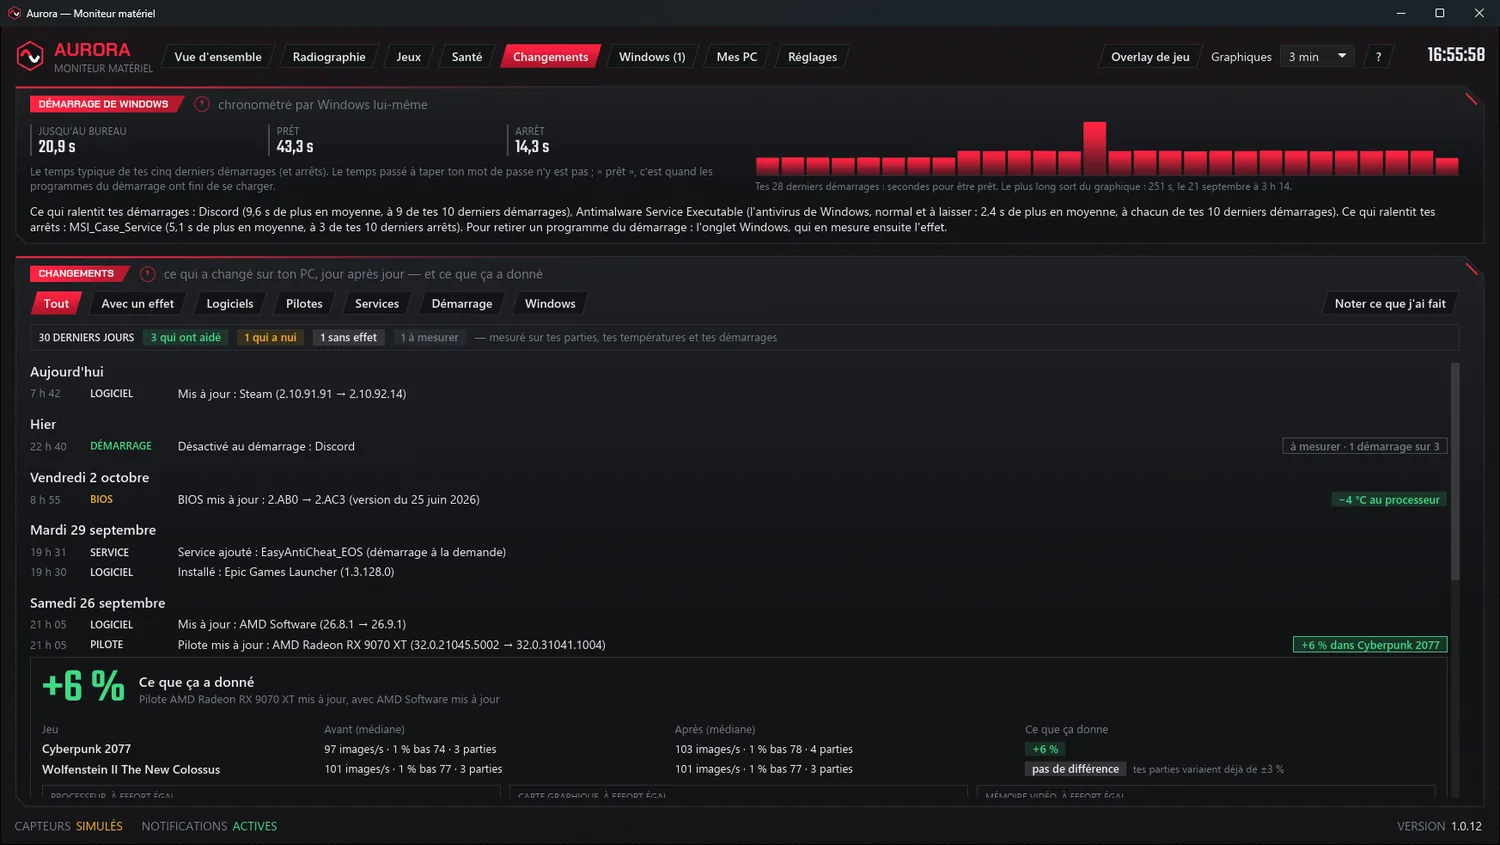
Task: Click the −4 °C au processeur badge
Action: 1389,500
